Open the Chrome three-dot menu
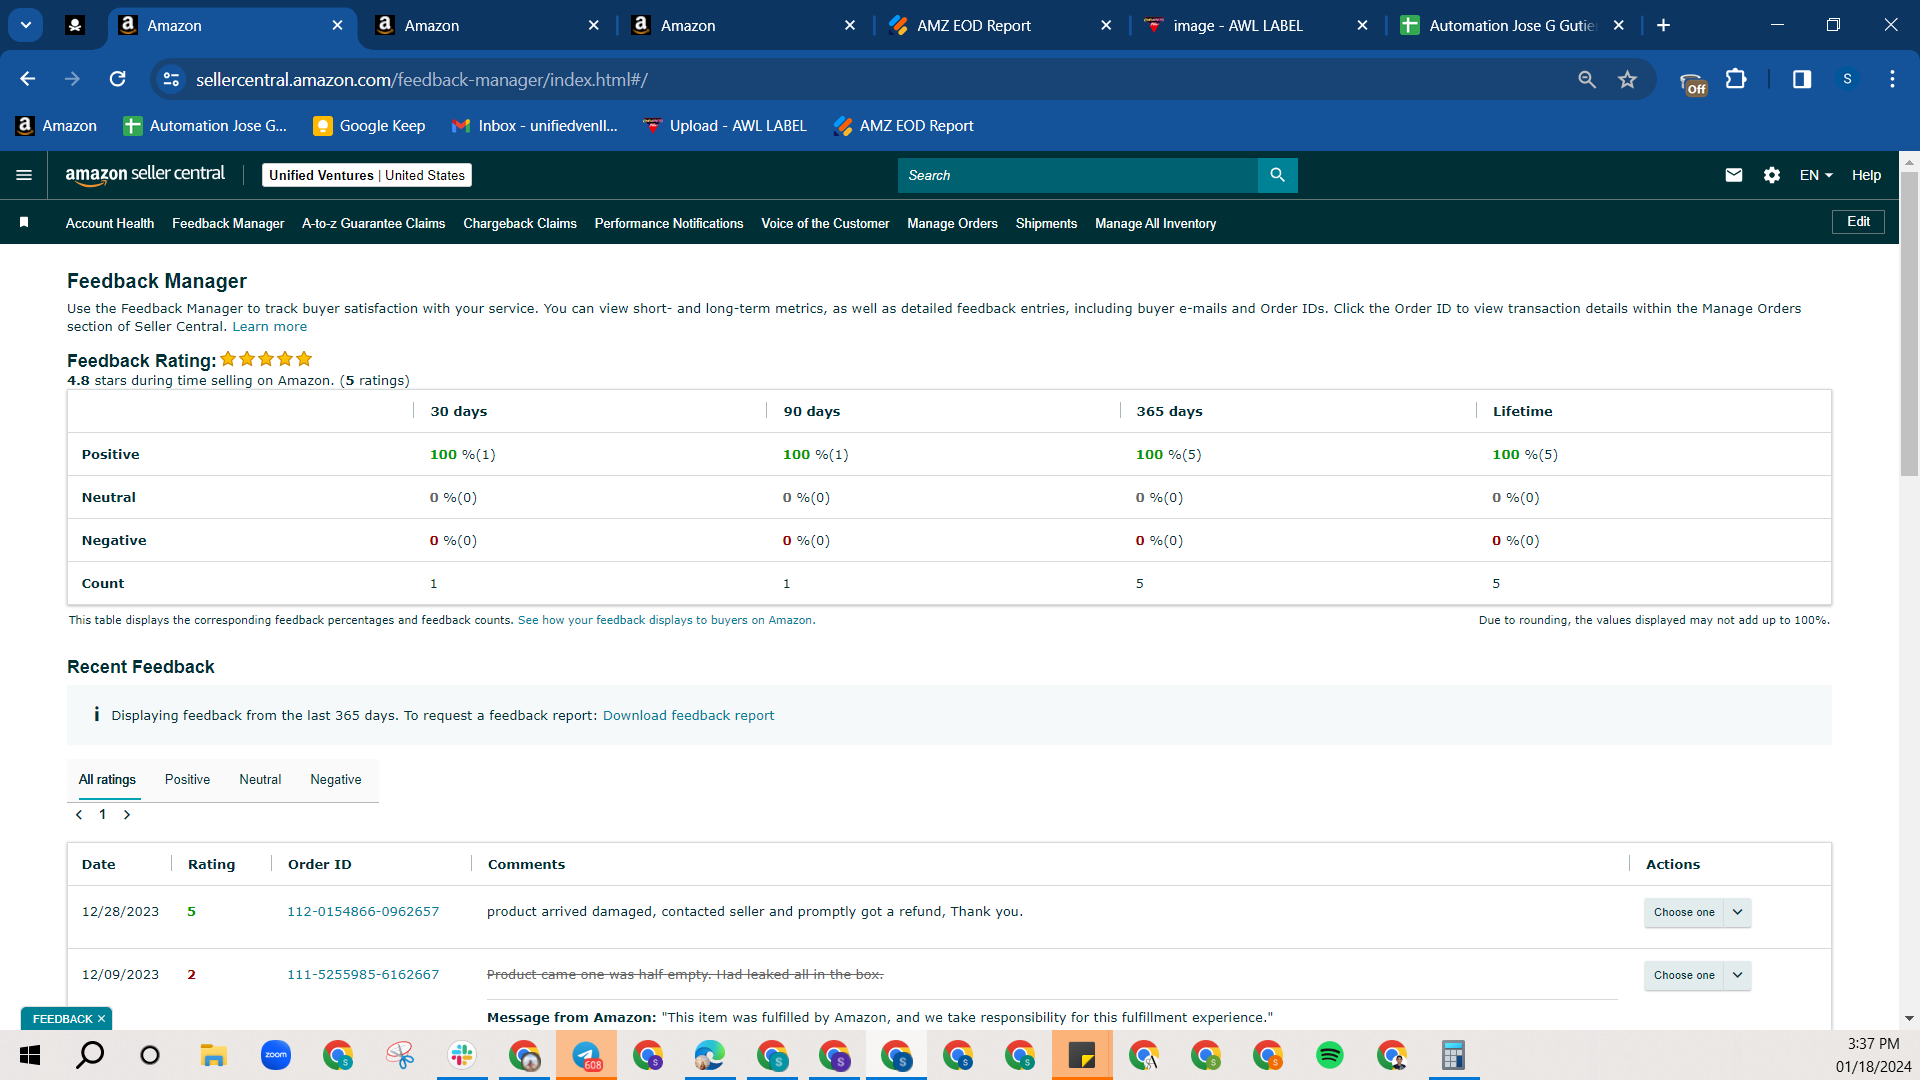The image size is (1920, 1080). [1892, 79]
